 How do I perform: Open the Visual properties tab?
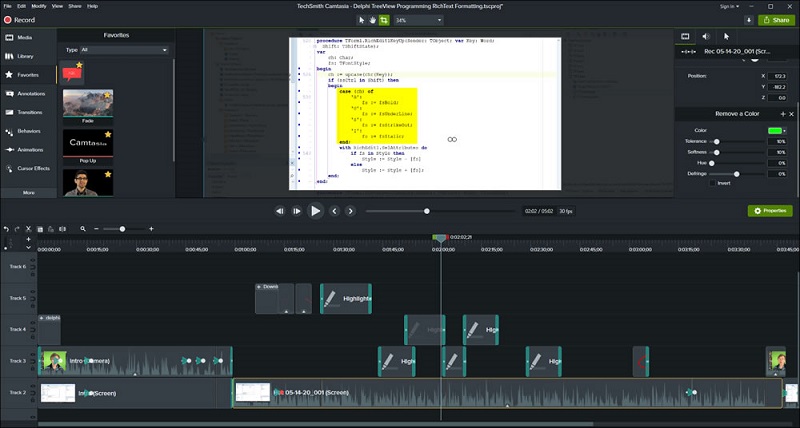[685, 36]
